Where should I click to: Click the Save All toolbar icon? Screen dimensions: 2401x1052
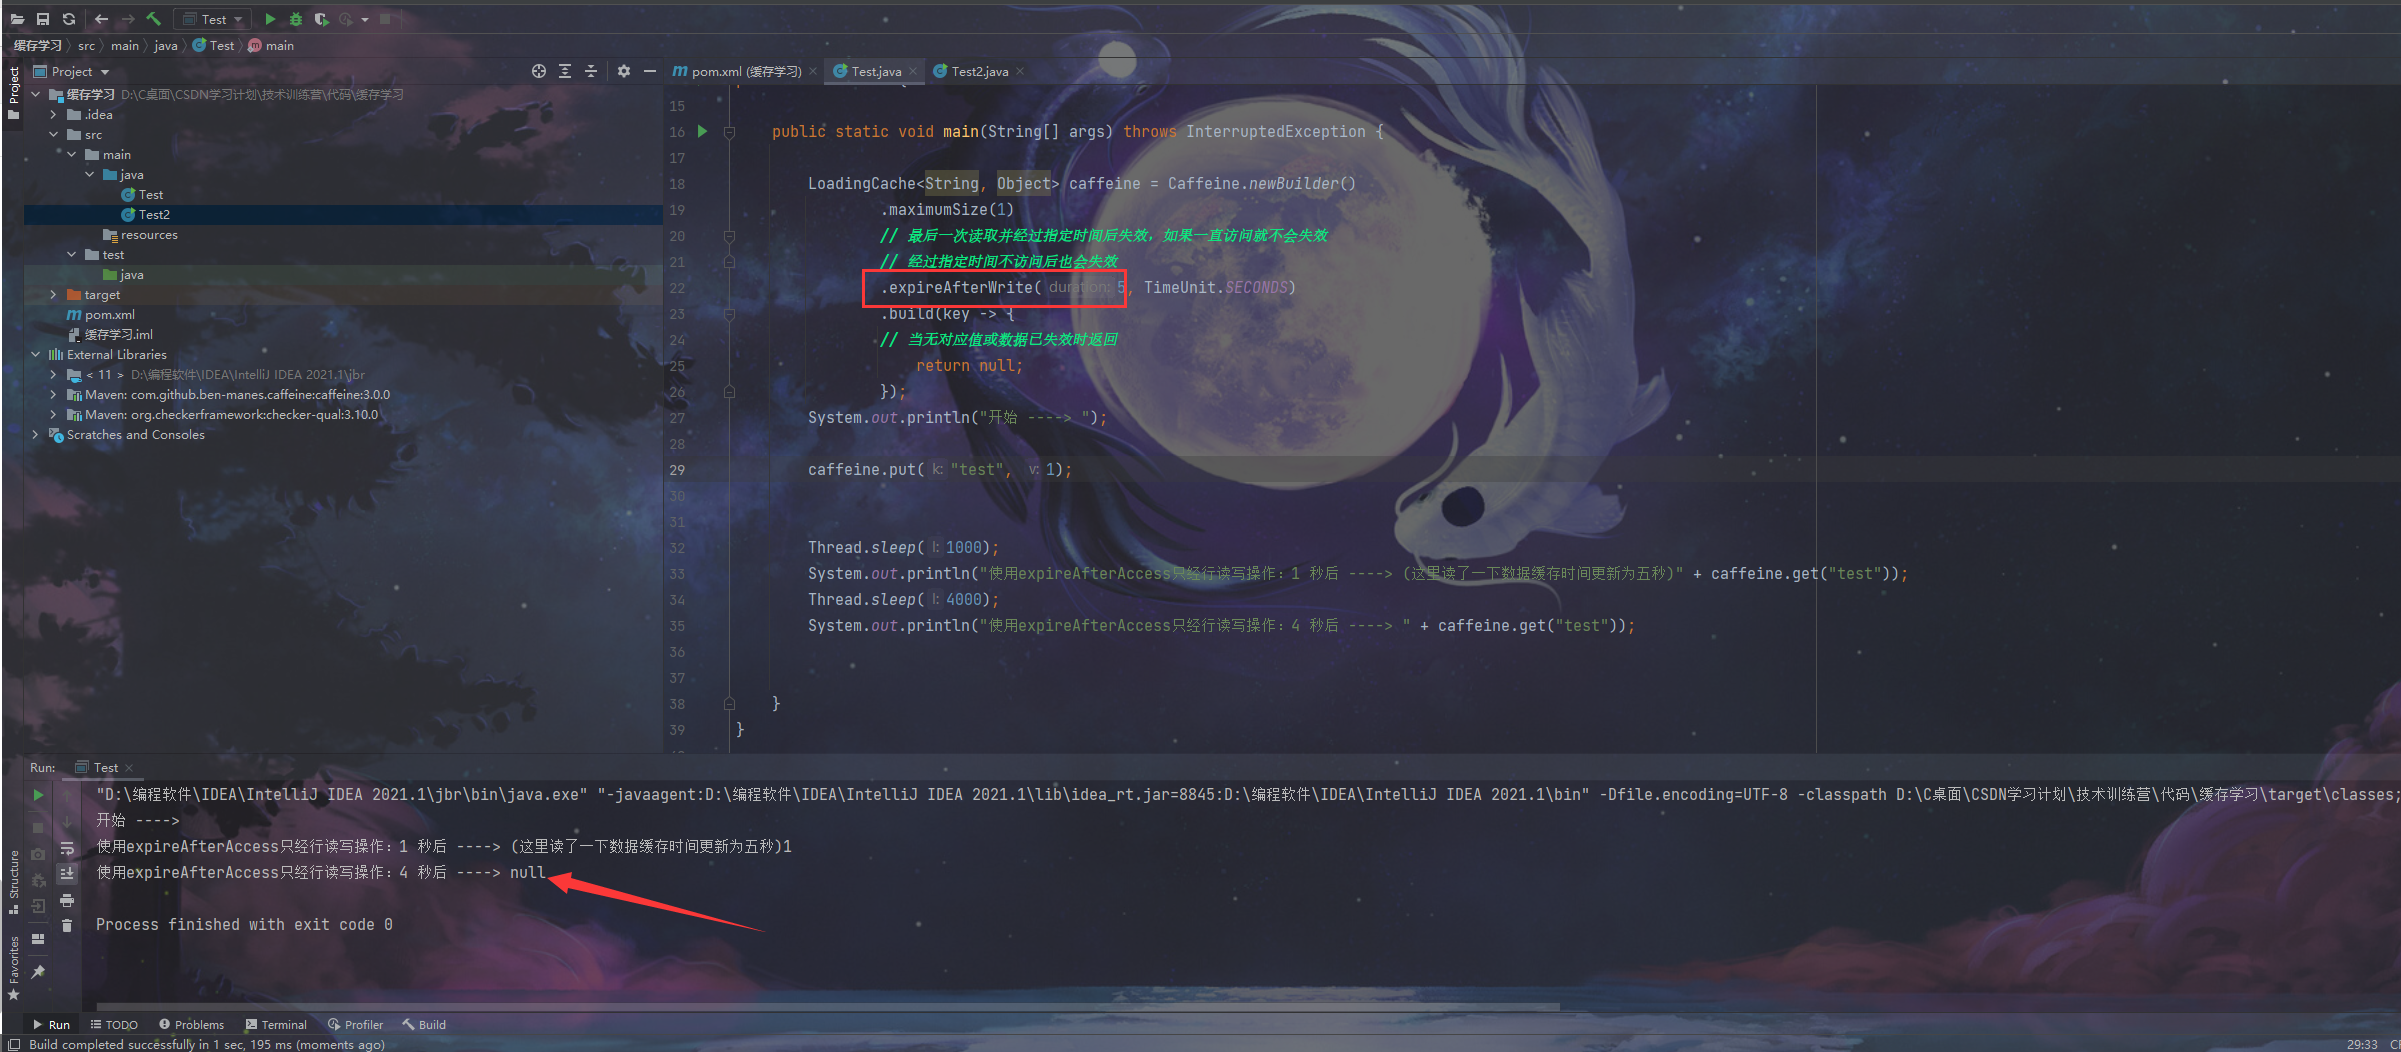point(43,19)
